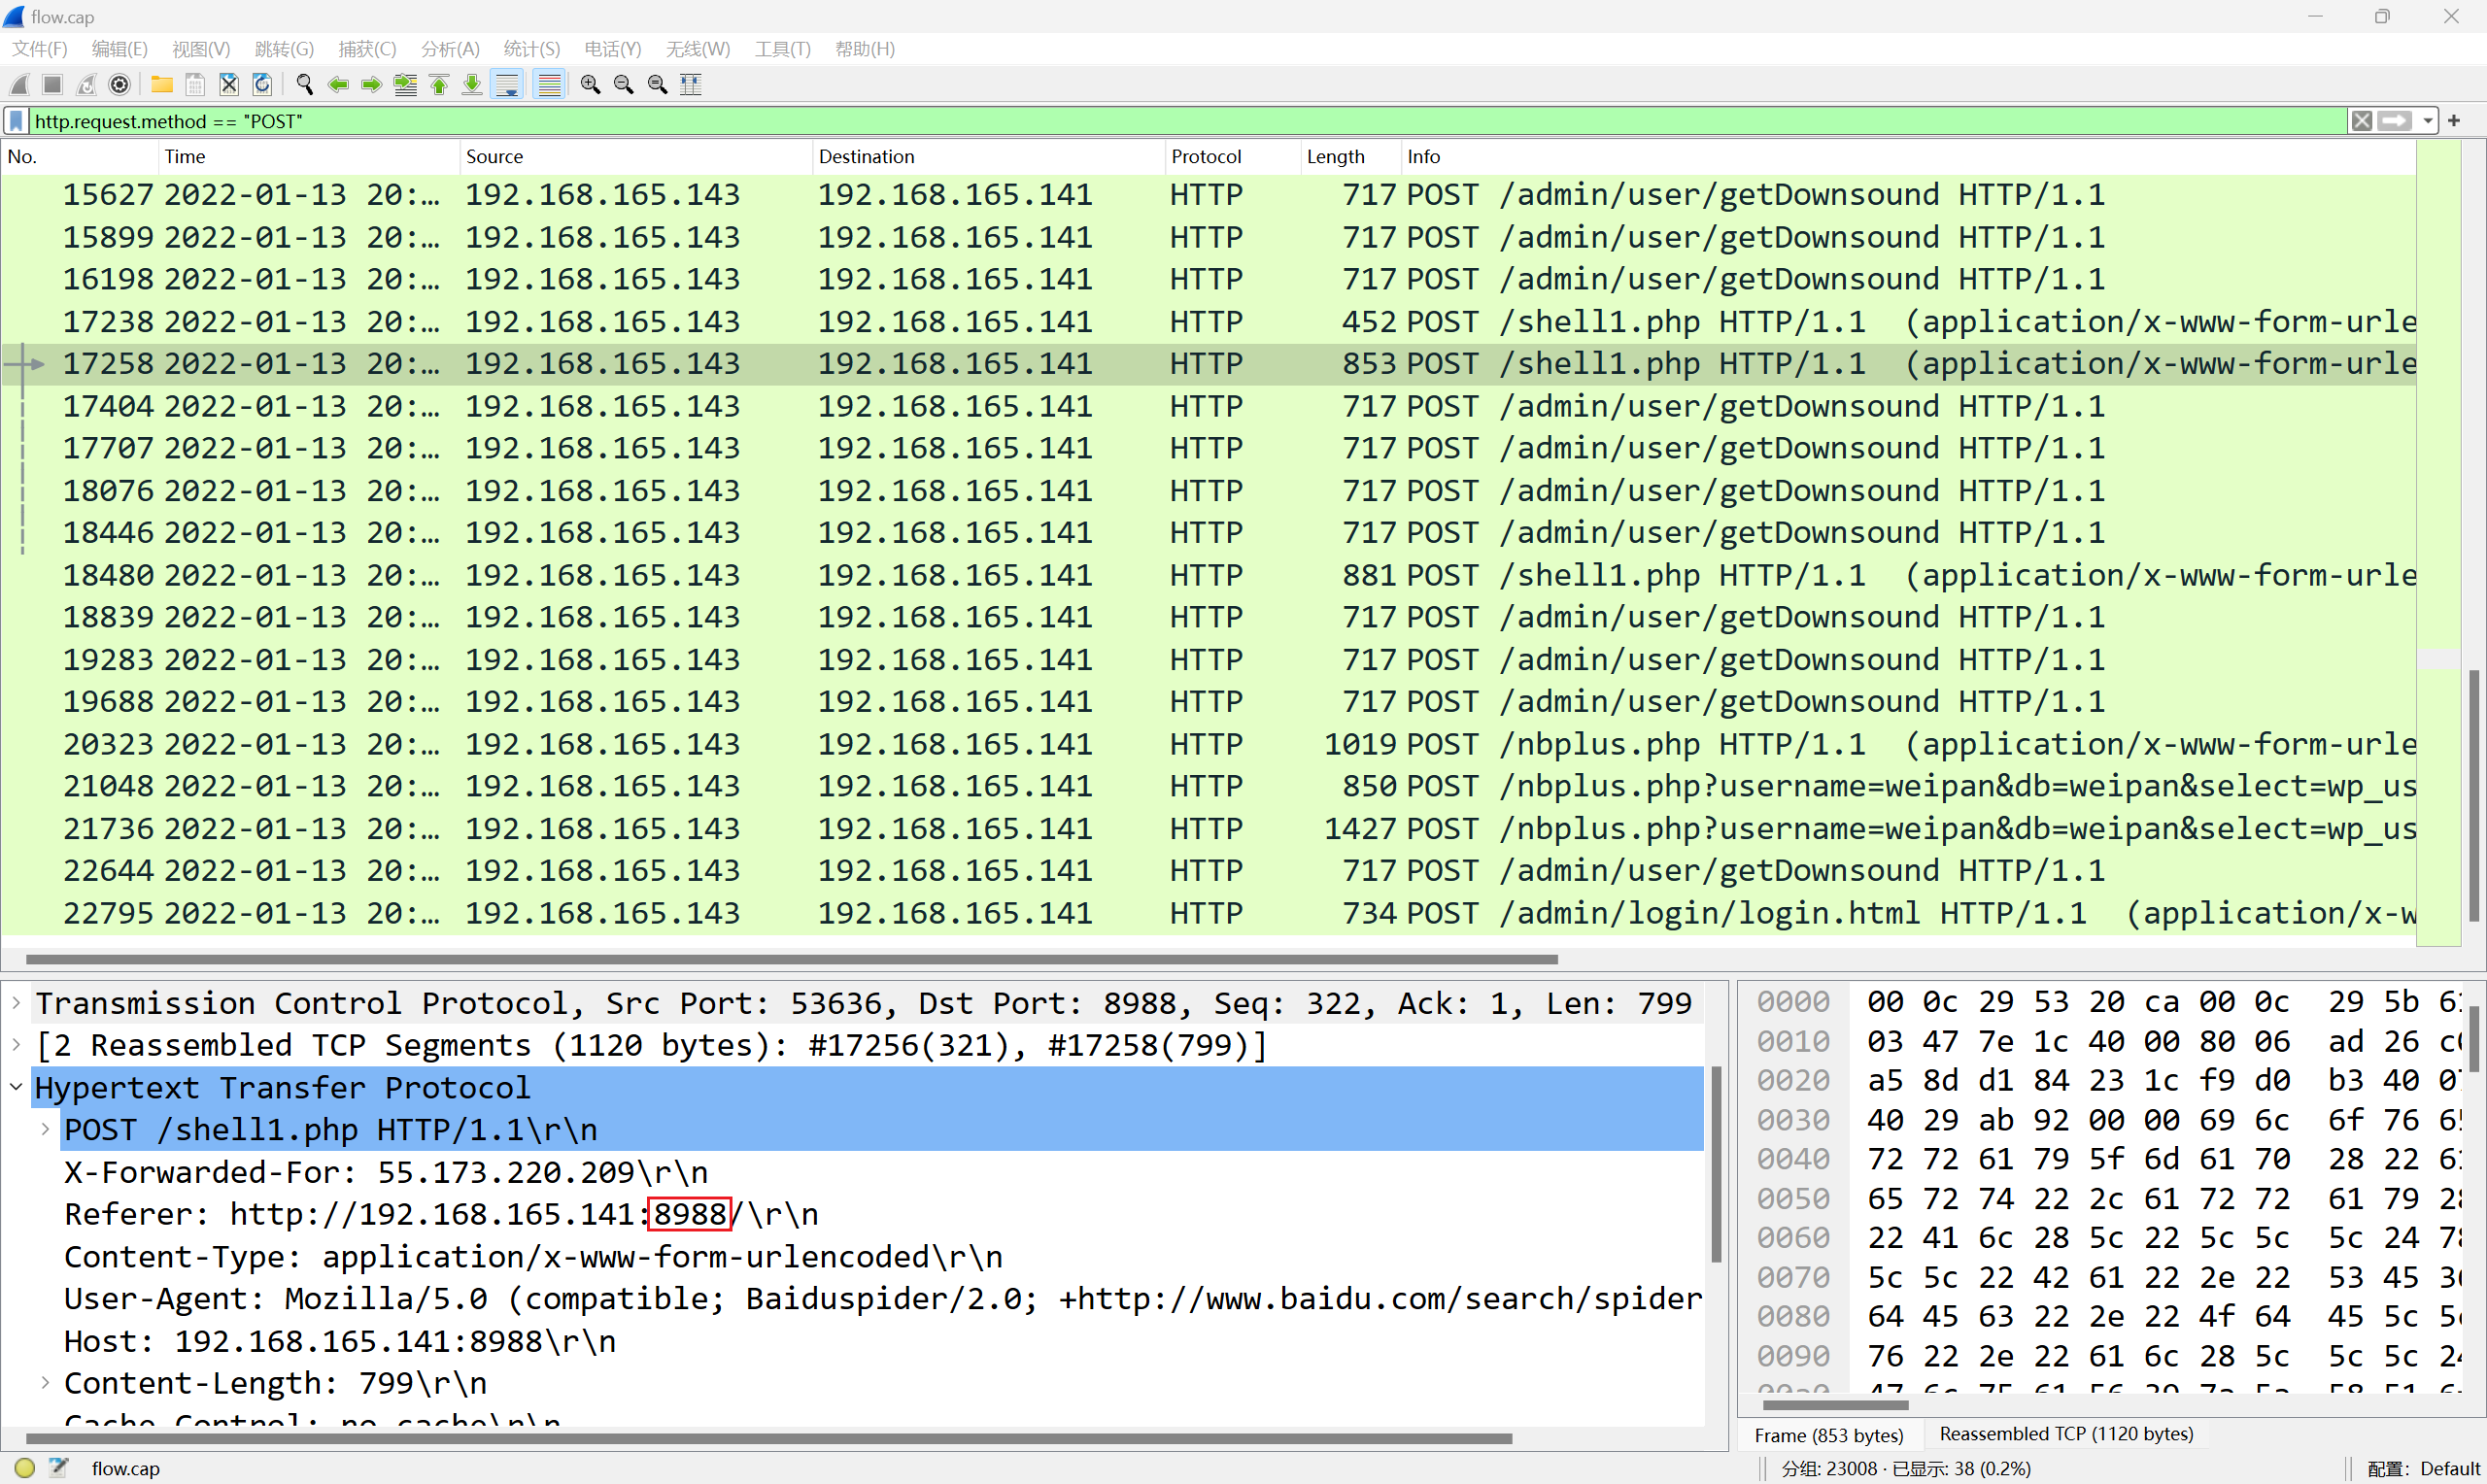Viewport: 2487px width, 1484px height.
Task: Reload the capture file
Action: pos(262,85)
